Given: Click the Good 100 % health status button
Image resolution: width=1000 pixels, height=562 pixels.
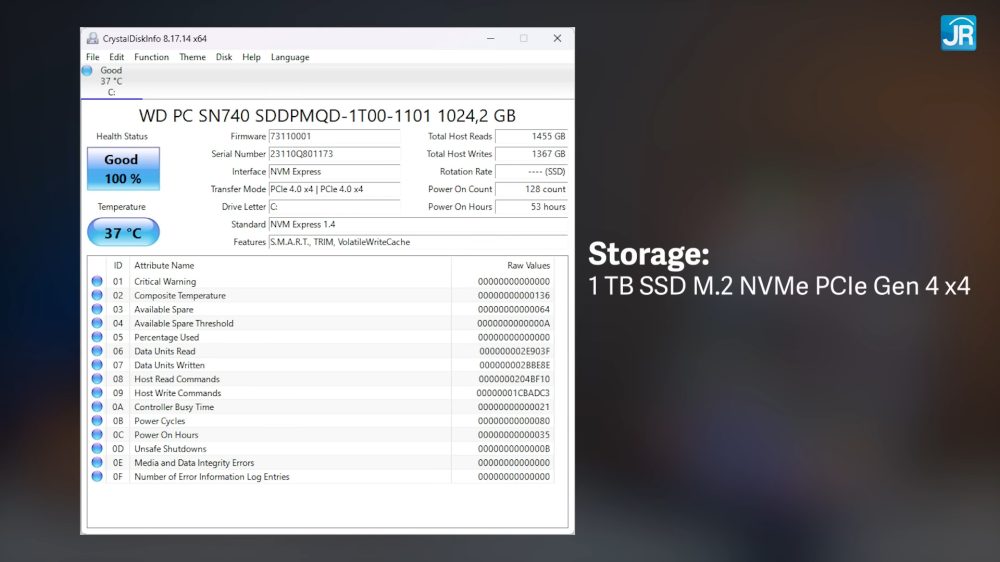Looking at the screenshot, I should coord(123,169).
